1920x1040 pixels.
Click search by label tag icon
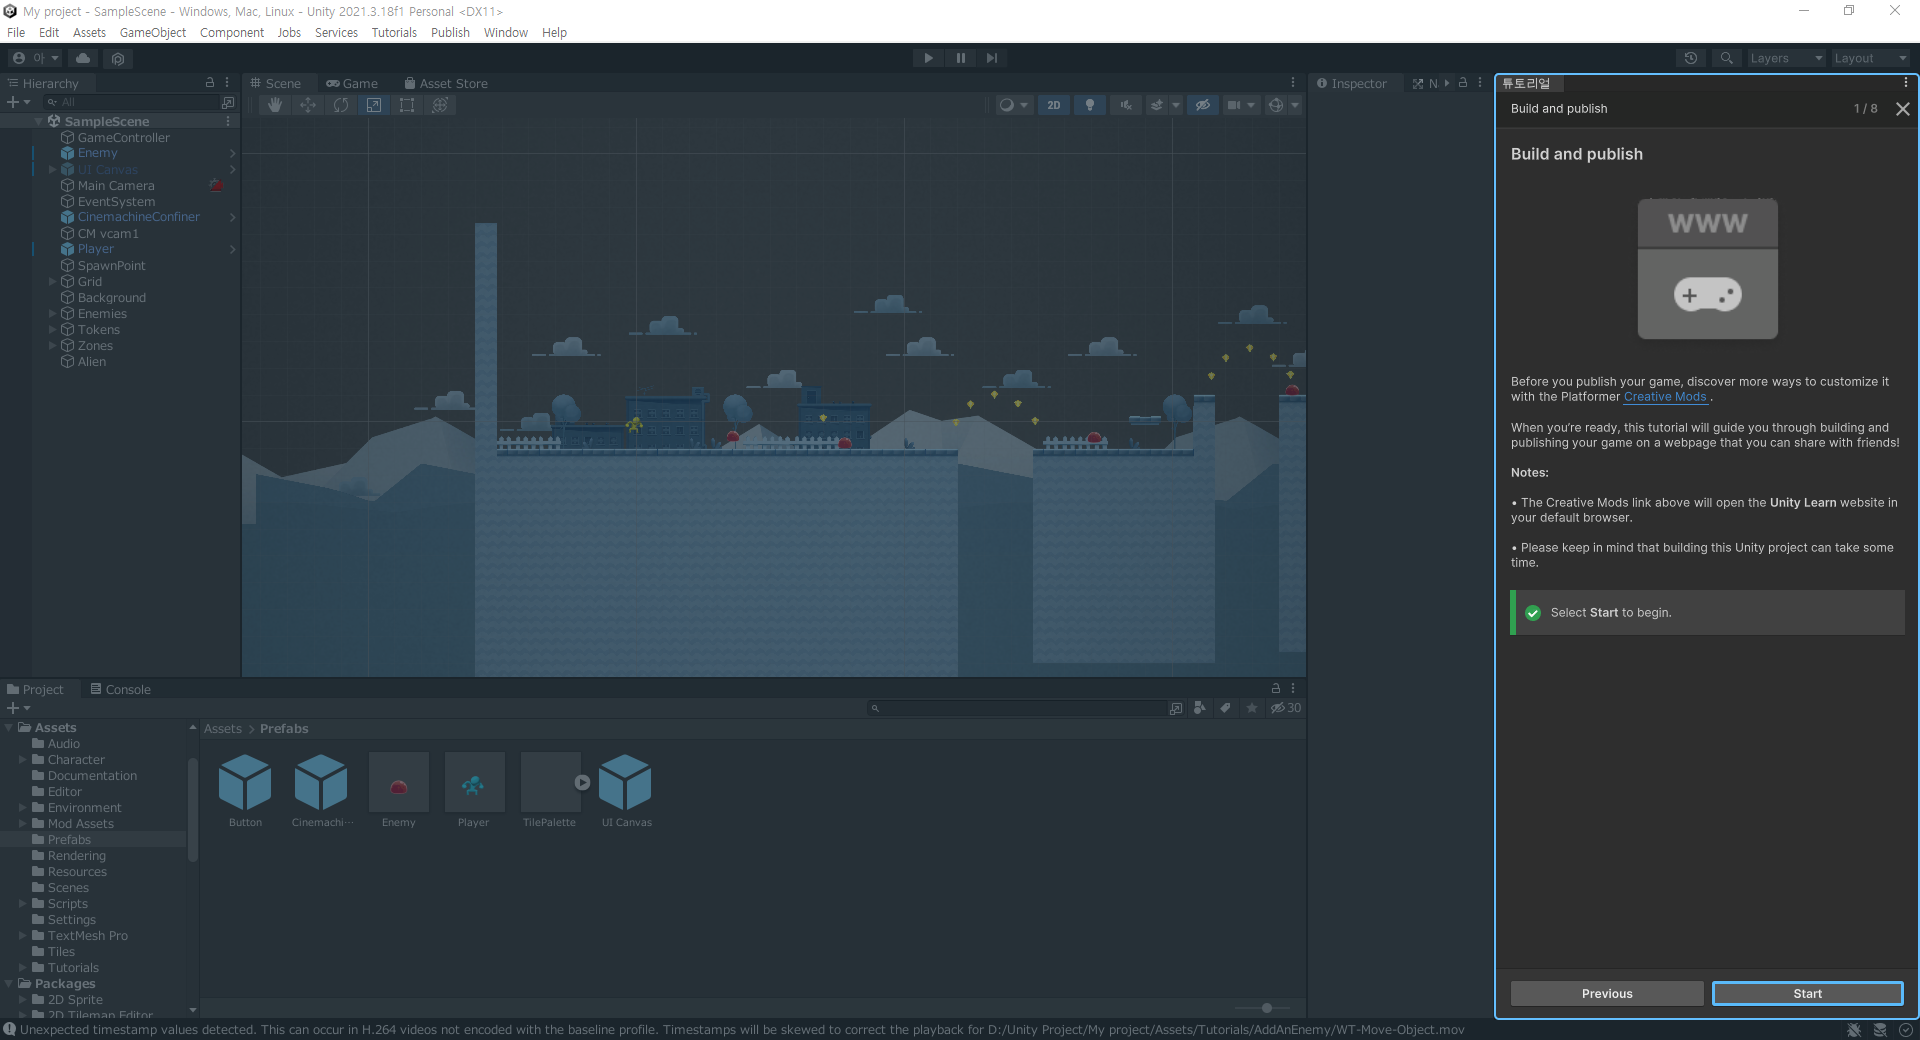point(1226,708)
